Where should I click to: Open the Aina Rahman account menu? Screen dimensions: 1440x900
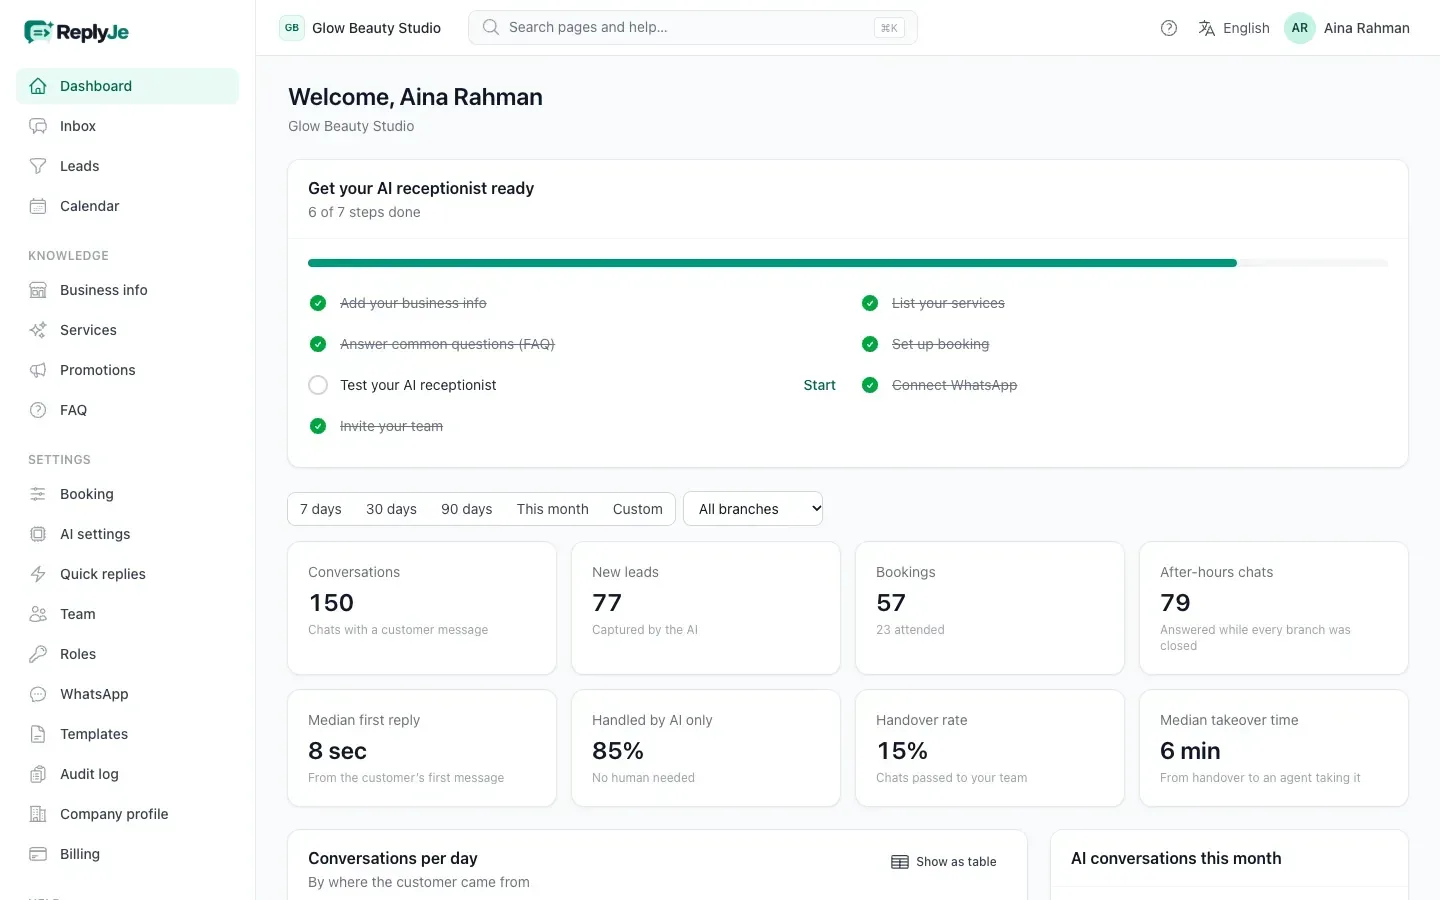[x=1347, y=28]
